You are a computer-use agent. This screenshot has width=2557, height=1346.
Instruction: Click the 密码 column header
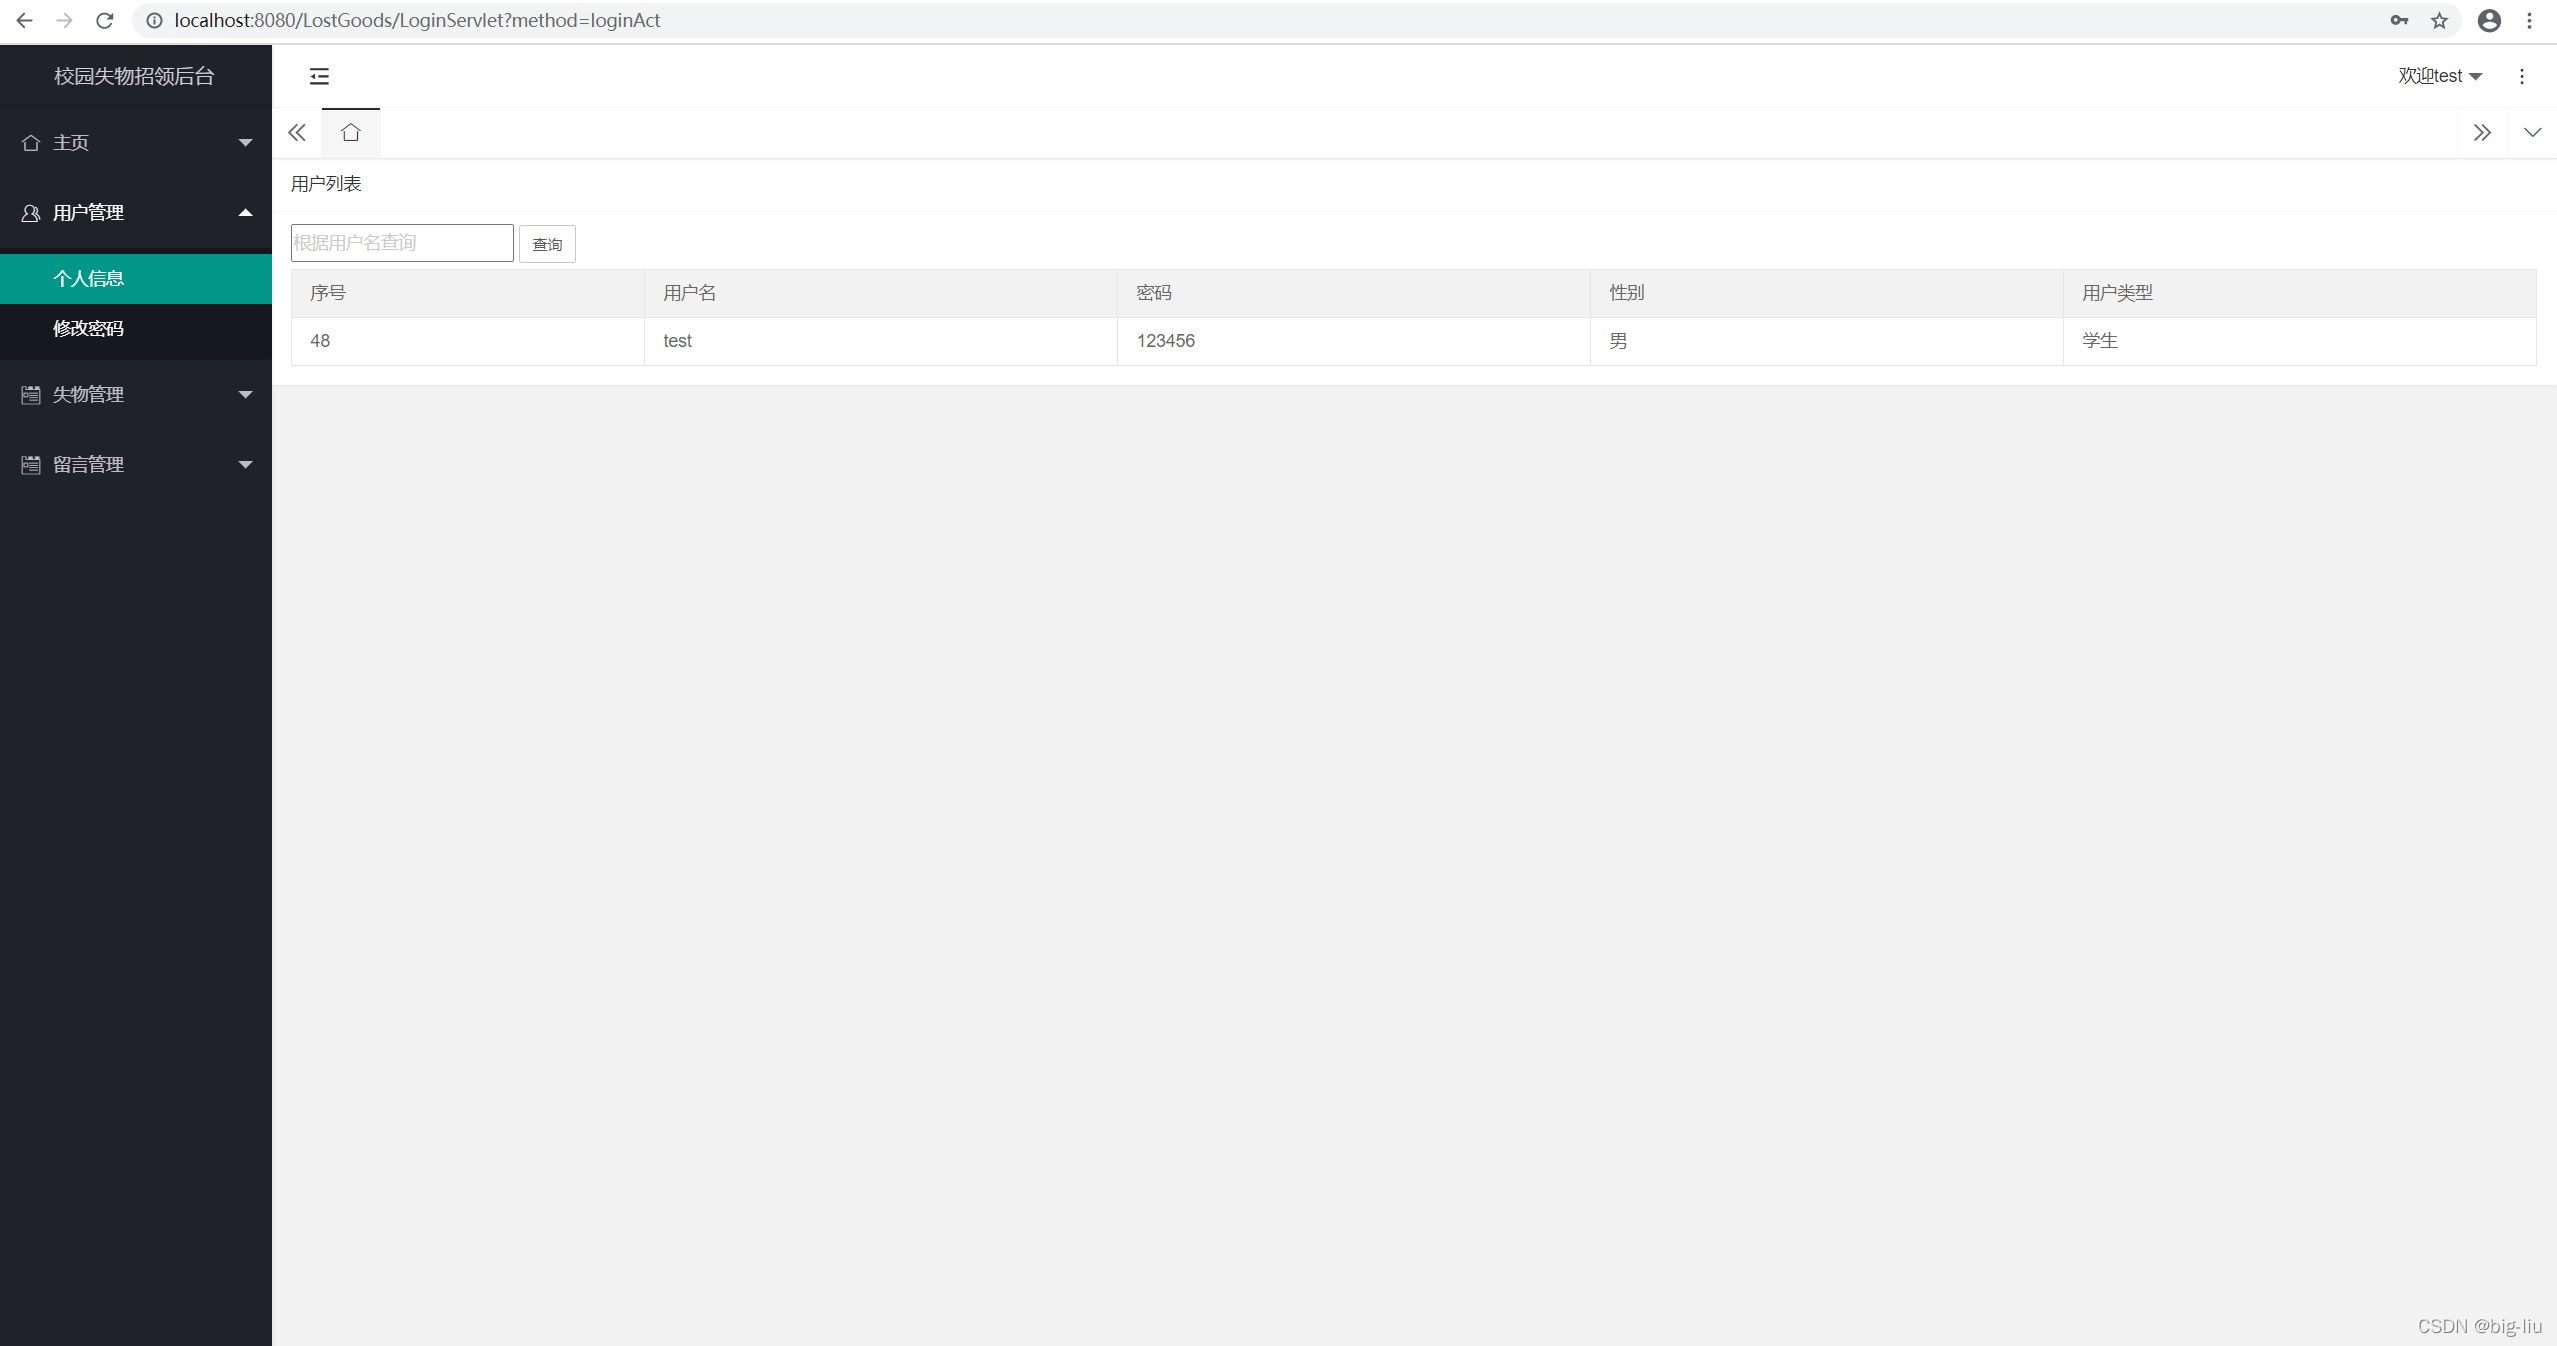pyautogui.click(x=1353, y=293)
